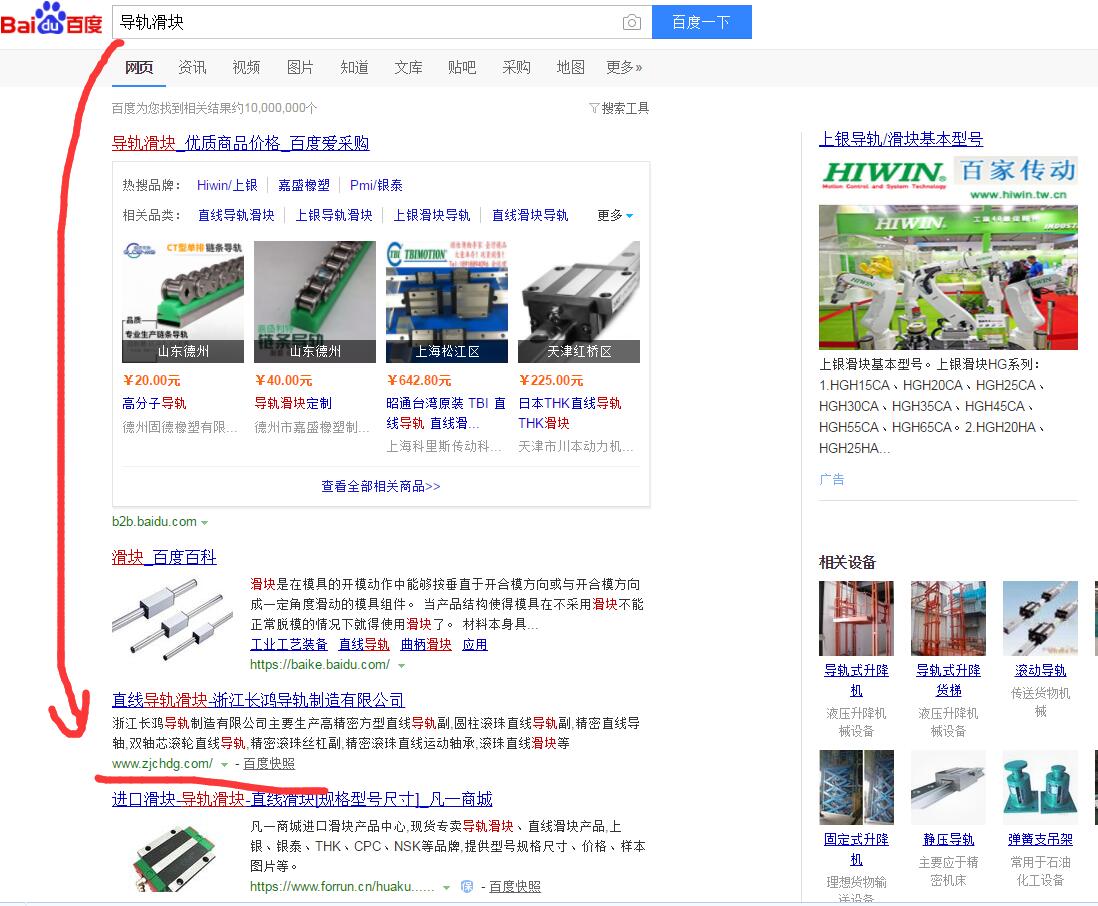1098x906 pixels.
Task: Open the ¥40.00 山东德州 product thumbnail
Action: pos(314,302)
